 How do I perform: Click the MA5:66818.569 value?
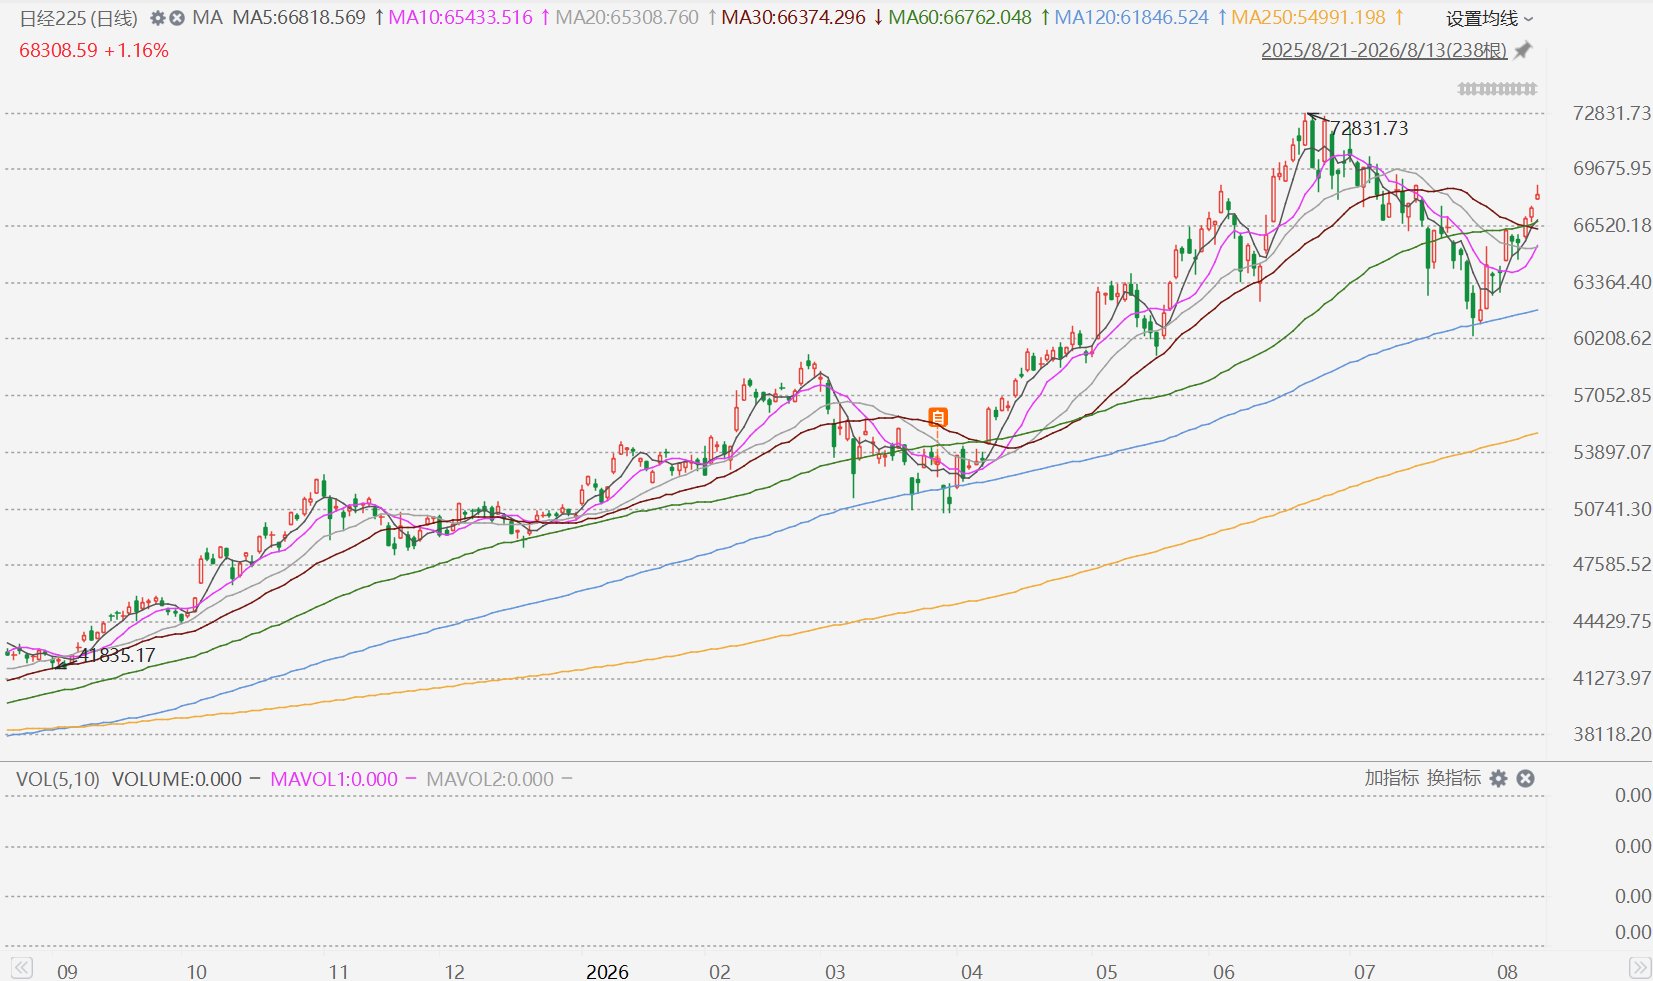pos(299,18)
